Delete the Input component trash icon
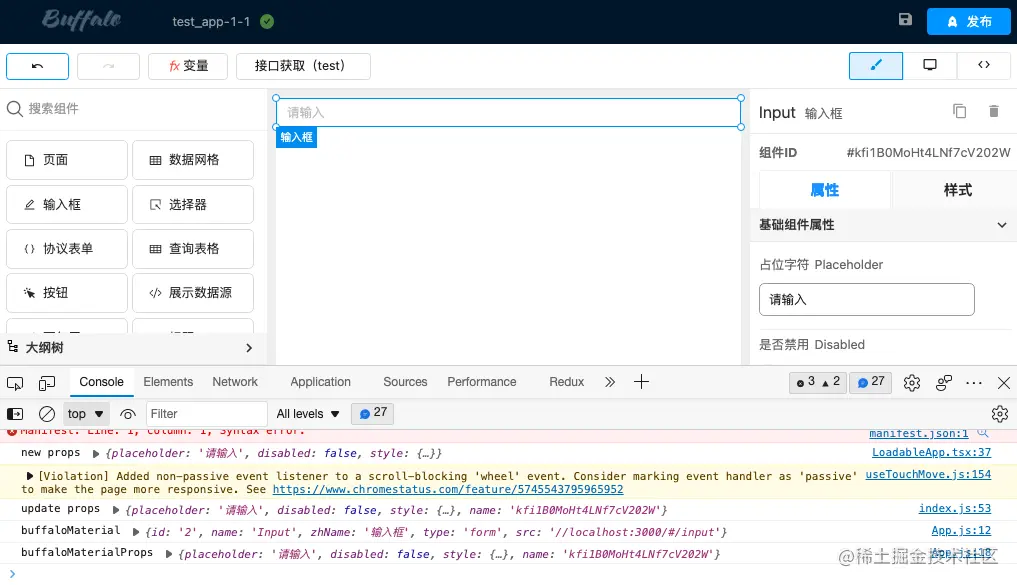 [994, 111]
